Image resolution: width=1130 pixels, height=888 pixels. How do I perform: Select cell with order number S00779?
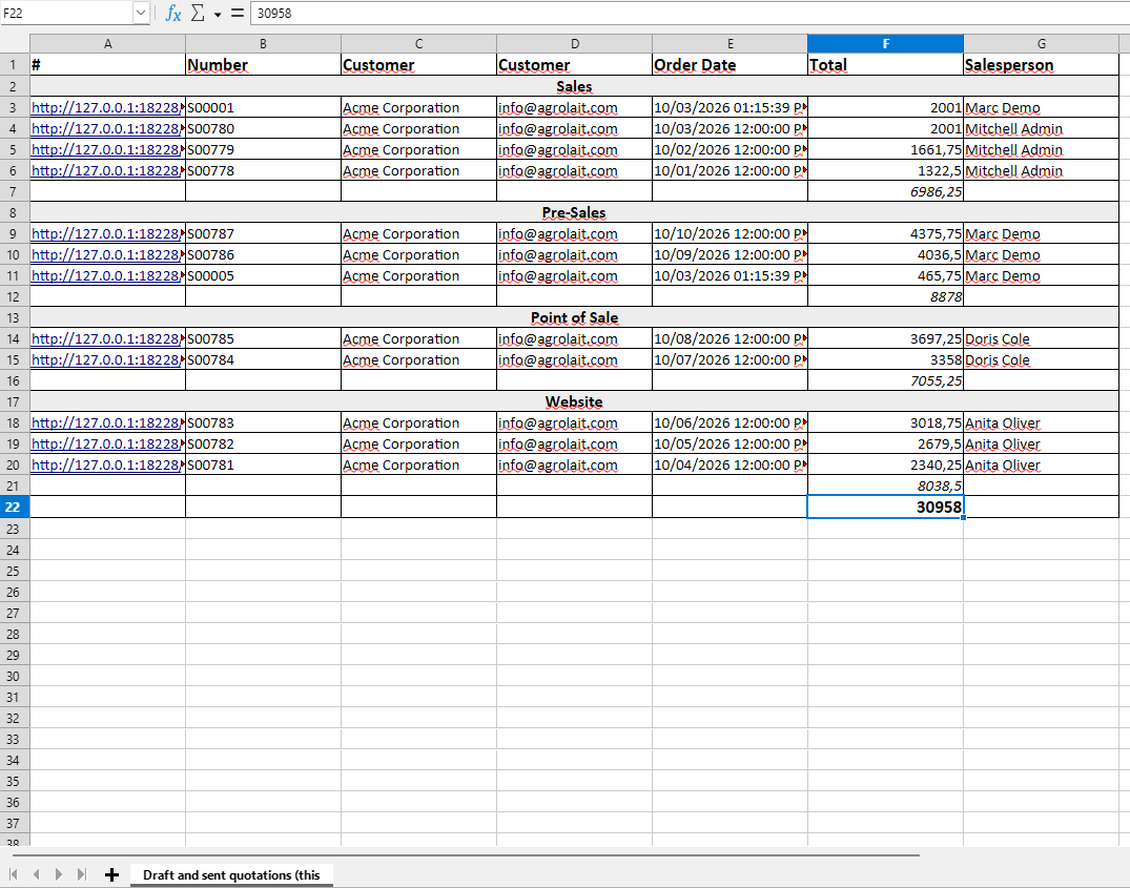(x=263, y=150)
